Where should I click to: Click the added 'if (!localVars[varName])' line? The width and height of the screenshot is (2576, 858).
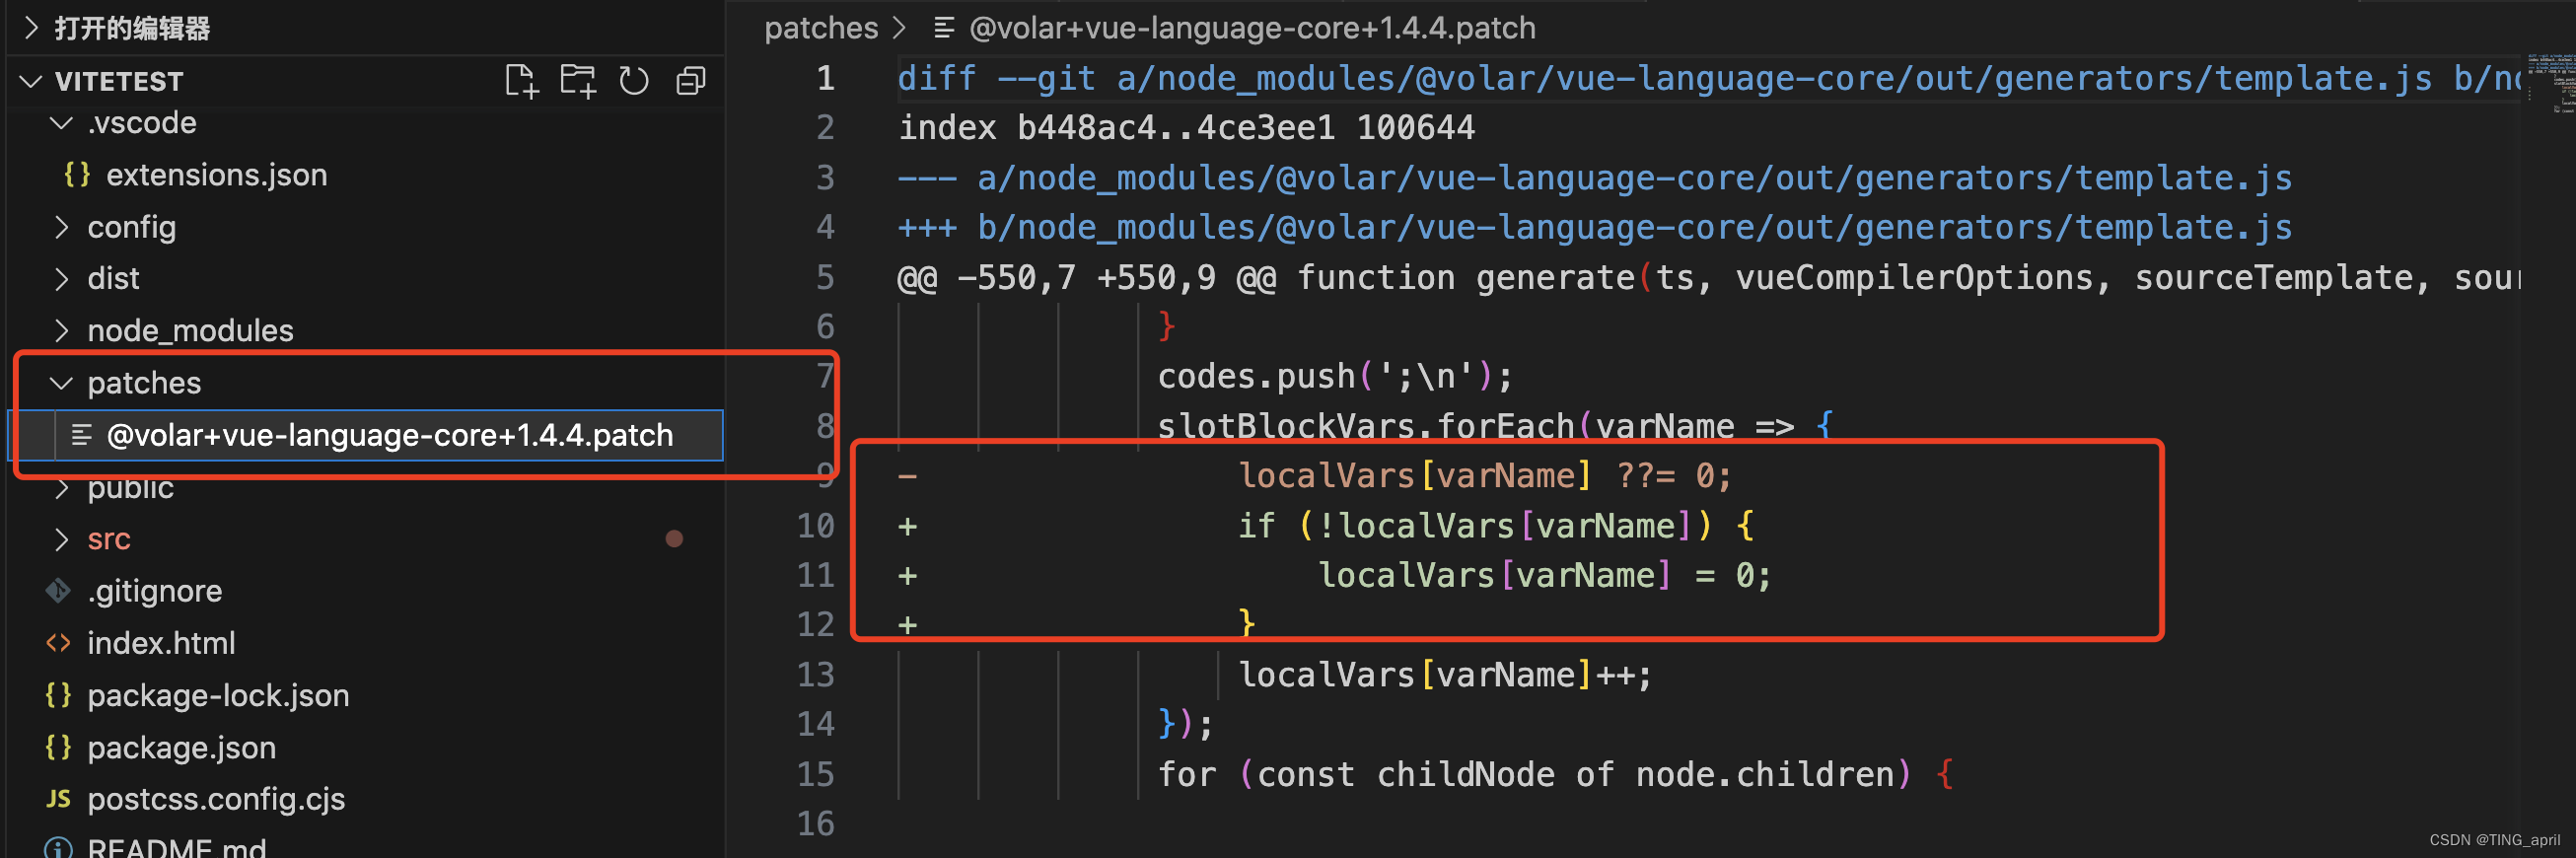pos(1495,526)
